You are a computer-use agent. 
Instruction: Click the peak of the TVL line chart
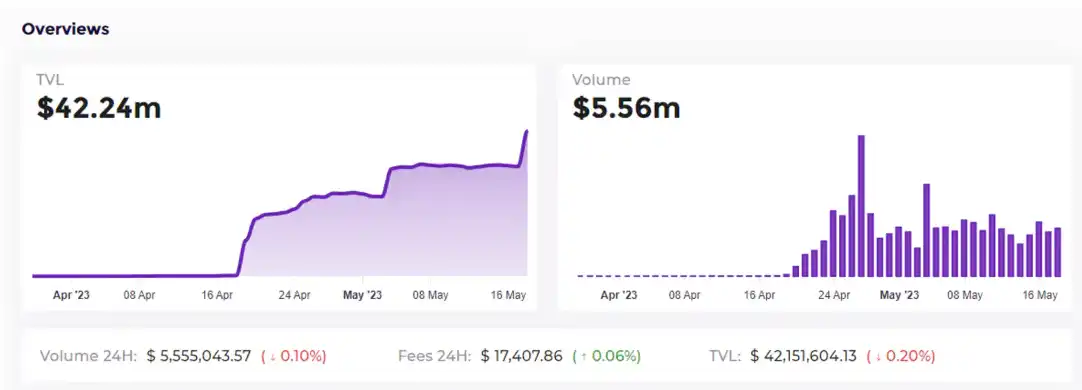[527, 131]
